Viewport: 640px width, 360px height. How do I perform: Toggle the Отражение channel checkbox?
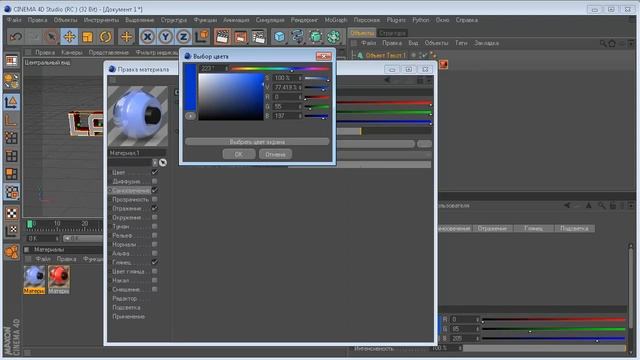155,208
